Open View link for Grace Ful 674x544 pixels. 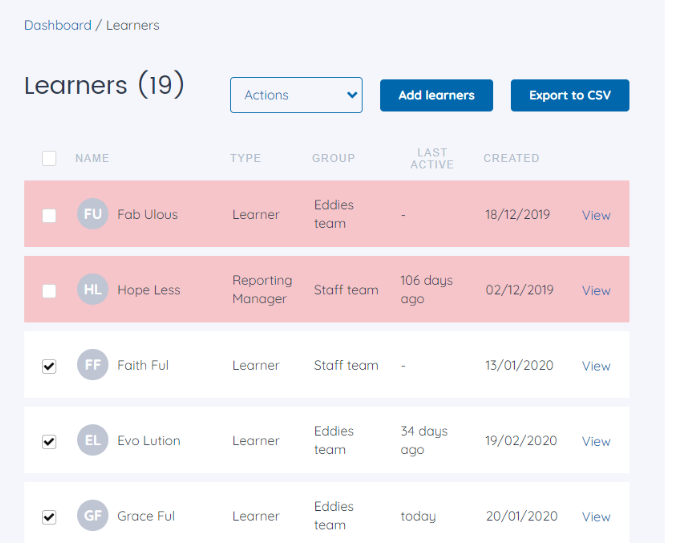pyautogui.click(x=596, y=517)
